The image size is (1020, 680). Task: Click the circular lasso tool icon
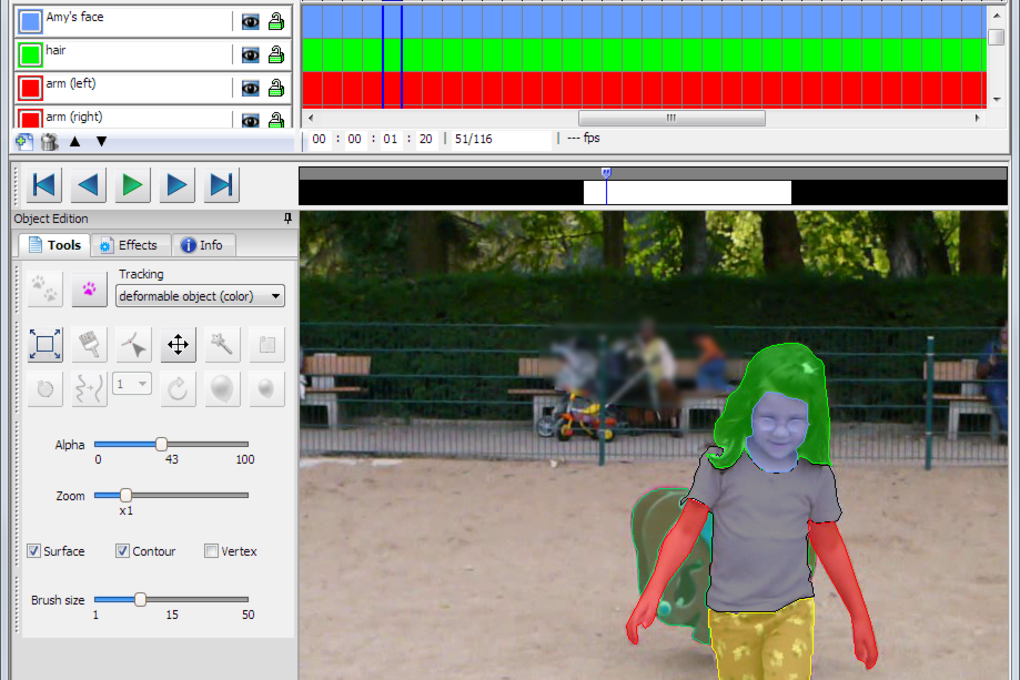(45, 389)
